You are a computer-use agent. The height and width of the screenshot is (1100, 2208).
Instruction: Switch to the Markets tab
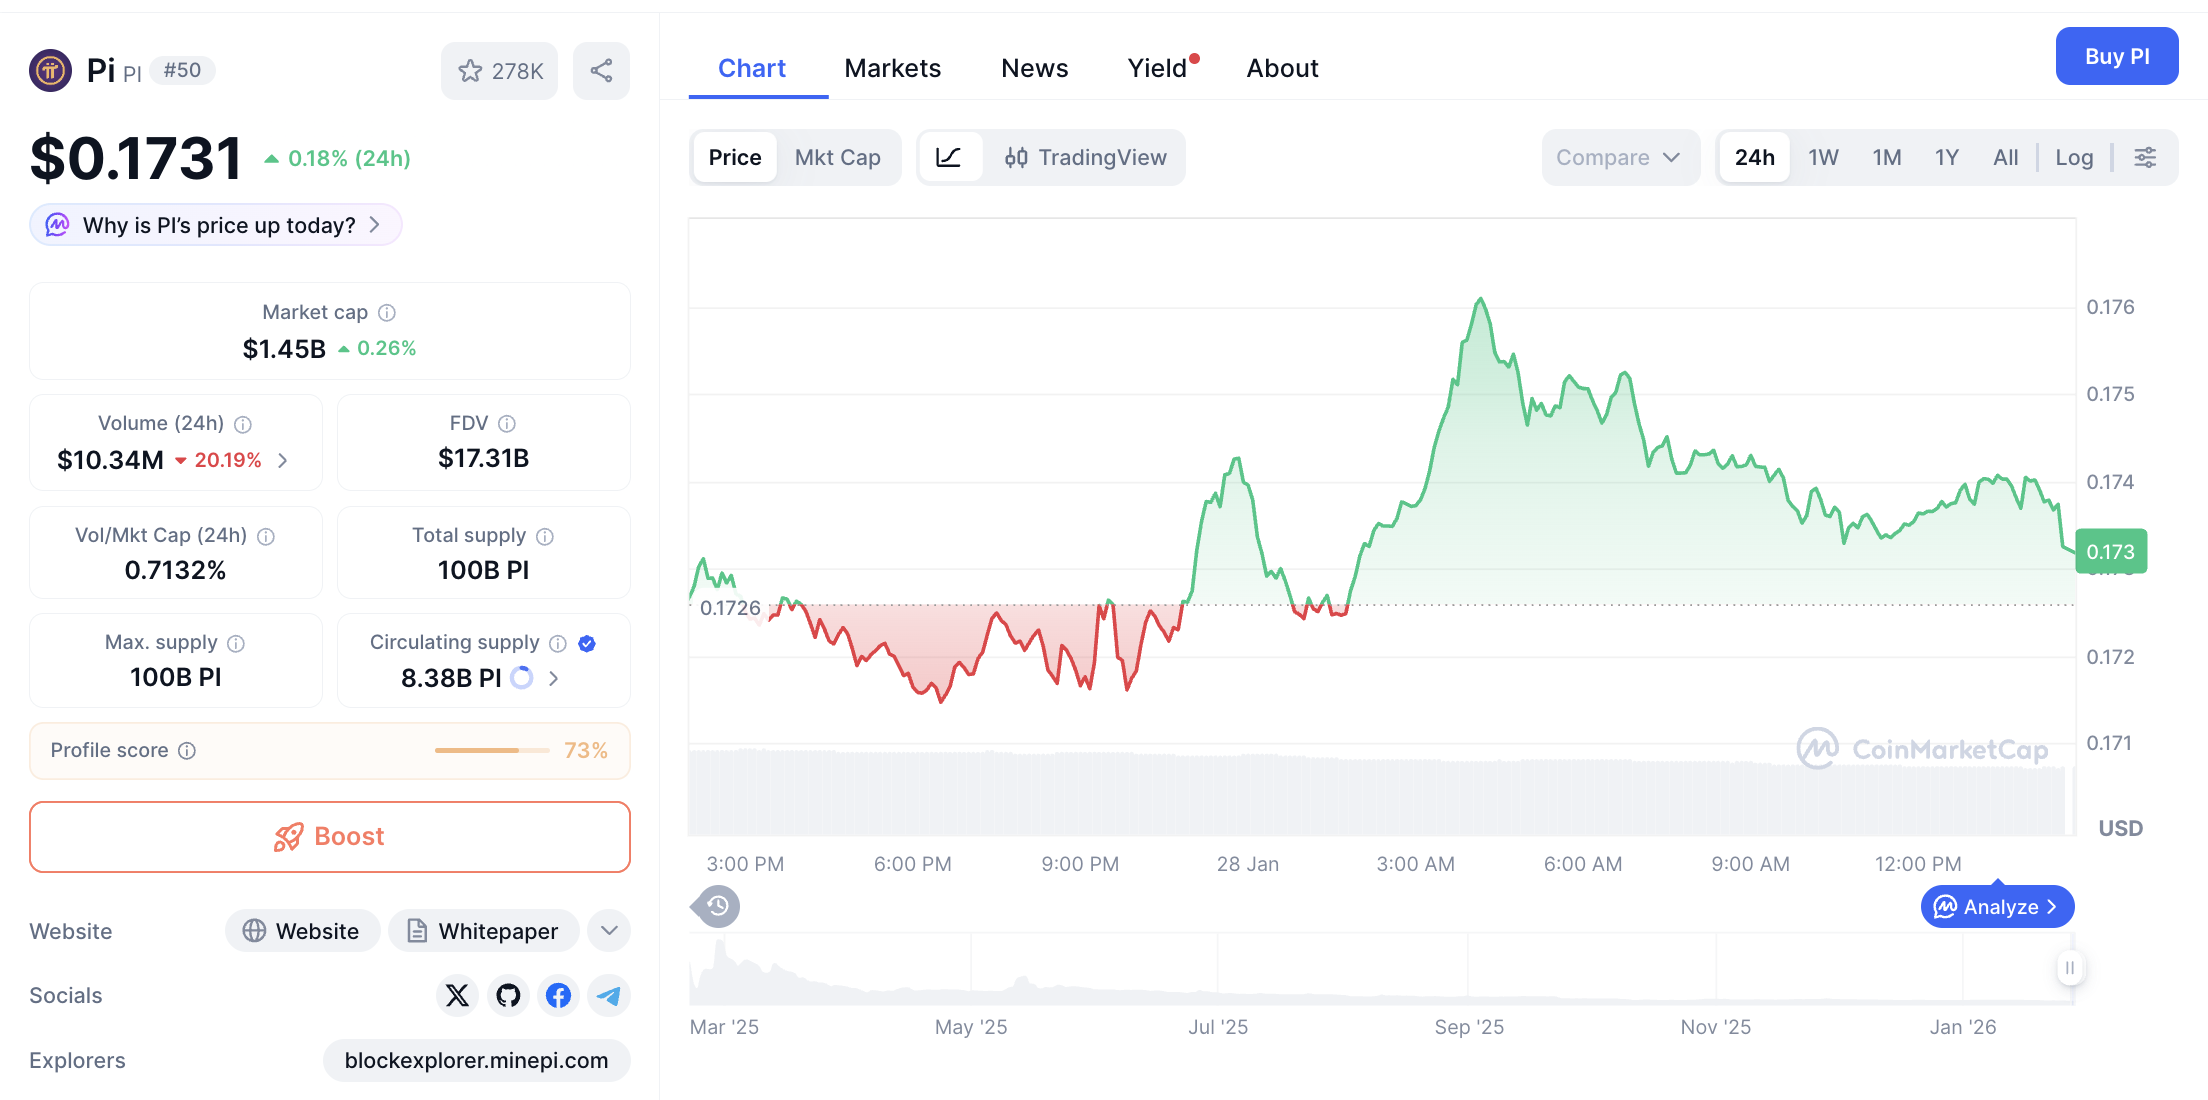(893, 67)
